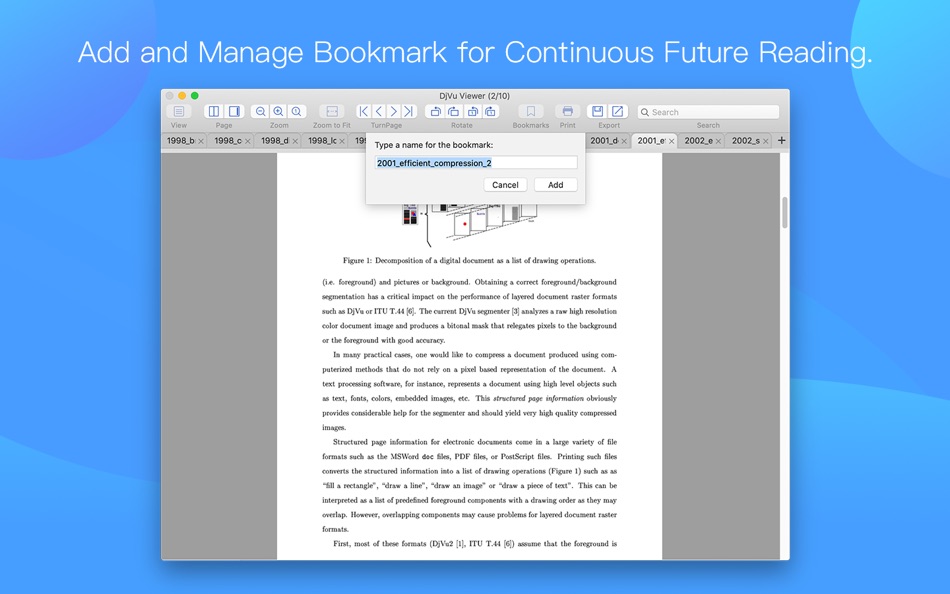Close the 1998_b tab
950x594 pixels.
[201, 141]
